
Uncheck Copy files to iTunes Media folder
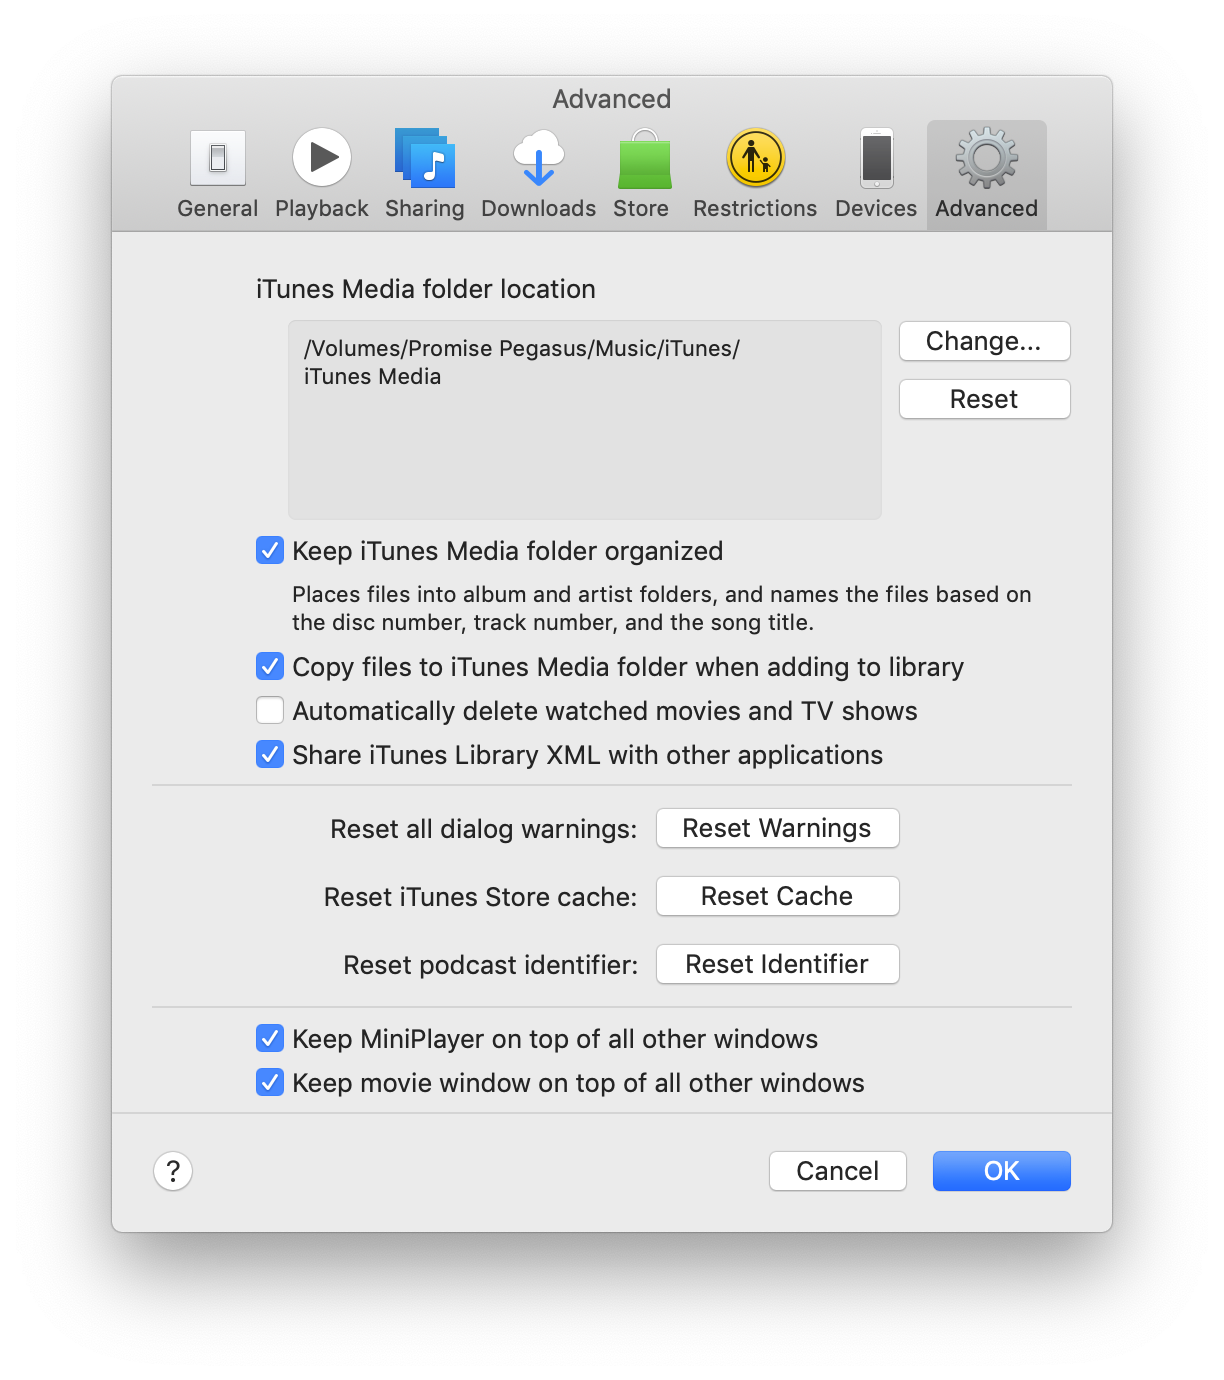tap(270, 666)
